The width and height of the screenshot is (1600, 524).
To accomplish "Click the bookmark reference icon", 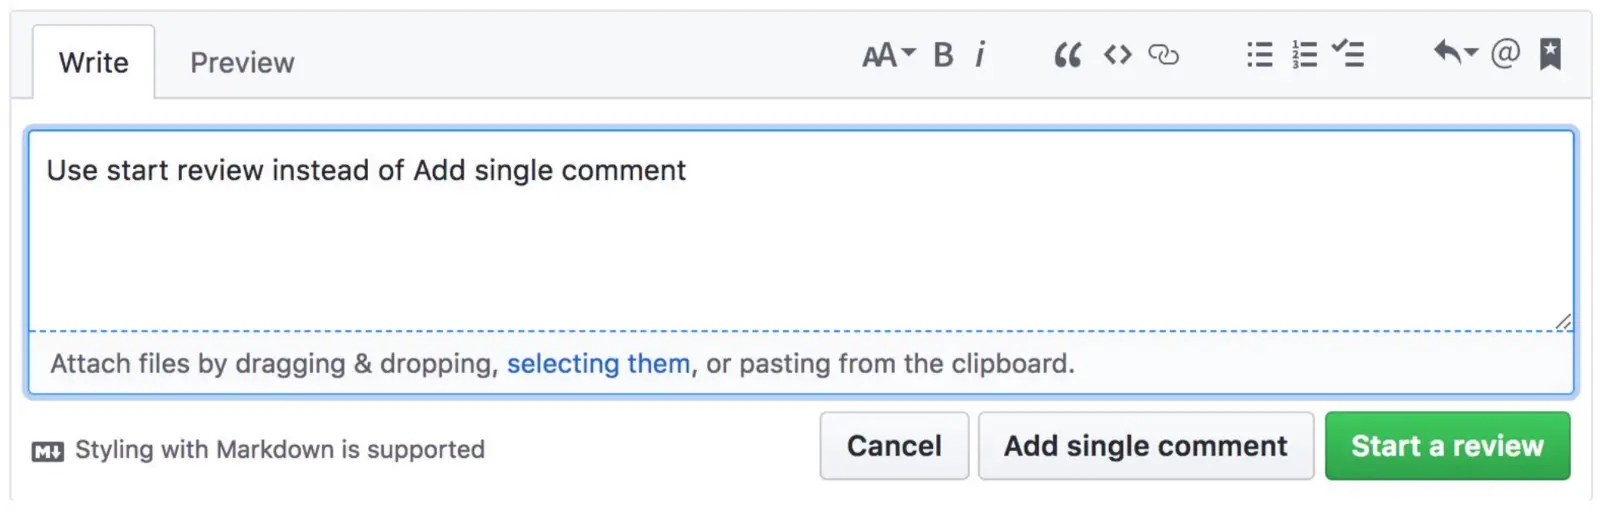I will (1550, 54).
